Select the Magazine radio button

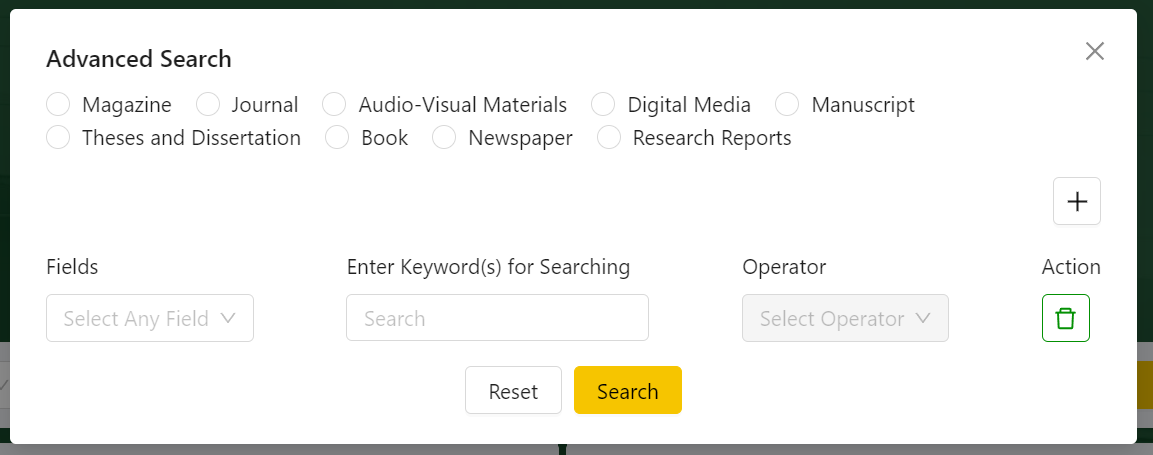click(59, 105)
